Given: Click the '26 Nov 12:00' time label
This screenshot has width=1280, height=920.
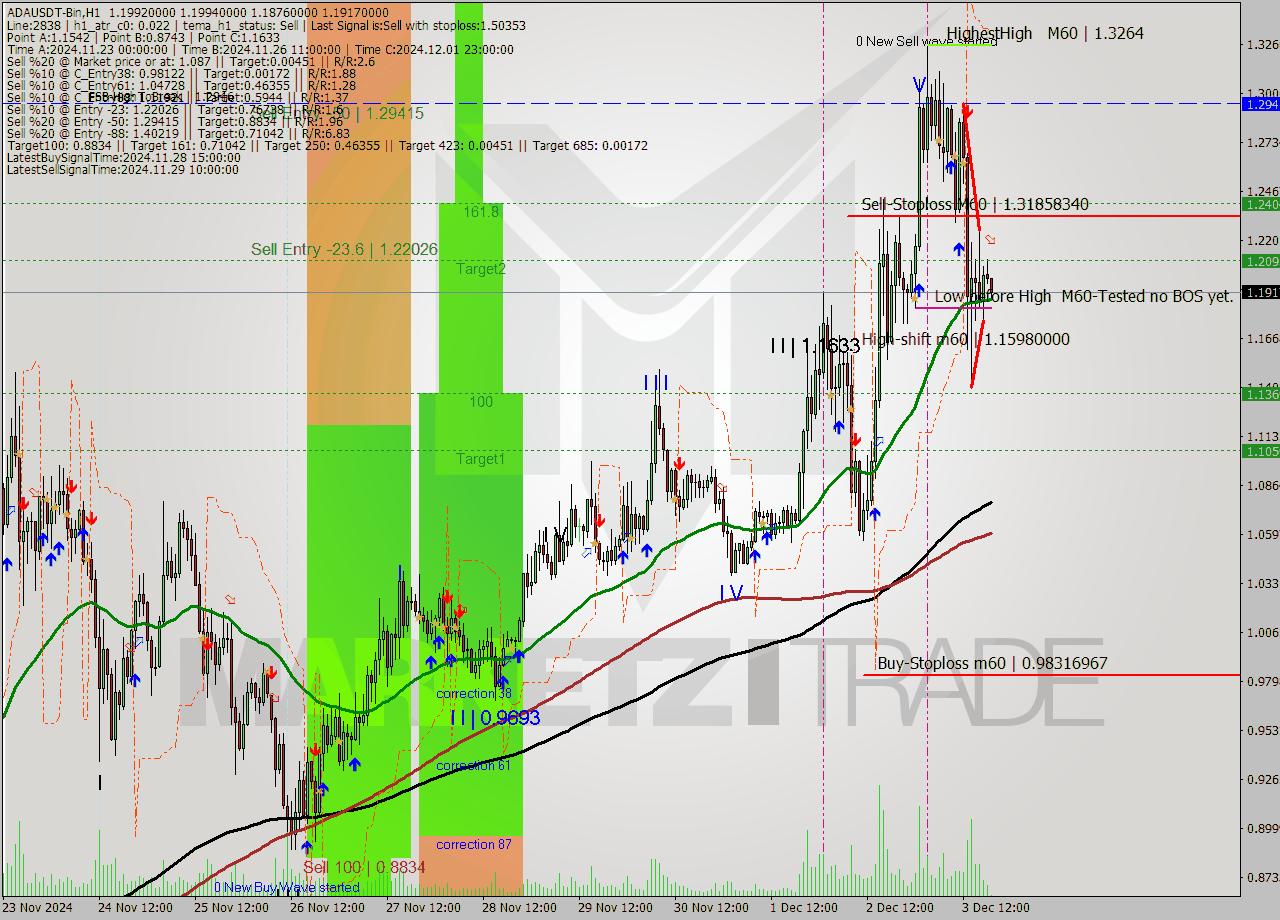Looking at the screenshot, I should pyautogui.click(x=328, y=908).
